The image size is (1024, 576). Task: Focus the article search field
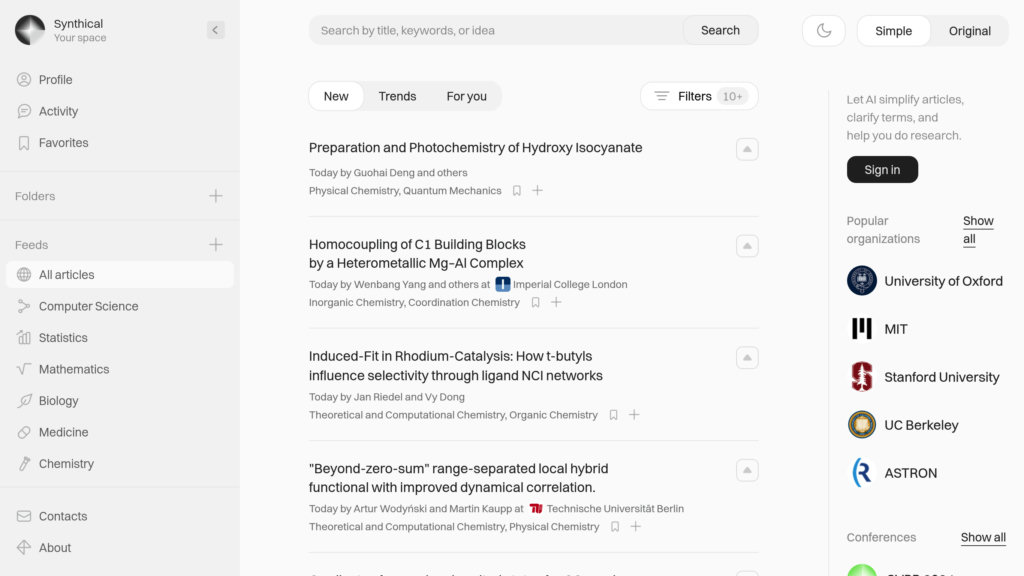496,30
